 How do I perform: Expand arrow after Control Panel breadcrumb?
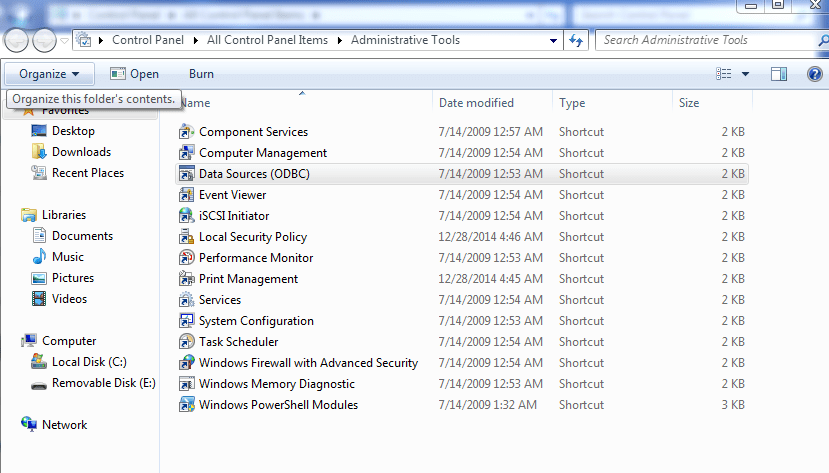click(196, 40)
